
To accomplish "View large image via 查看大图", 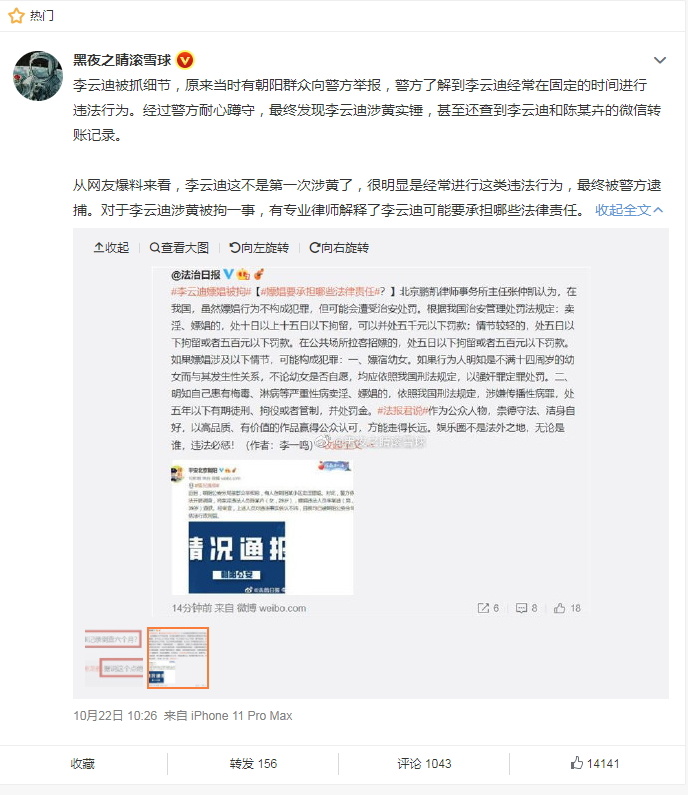I will pos(179,247).
